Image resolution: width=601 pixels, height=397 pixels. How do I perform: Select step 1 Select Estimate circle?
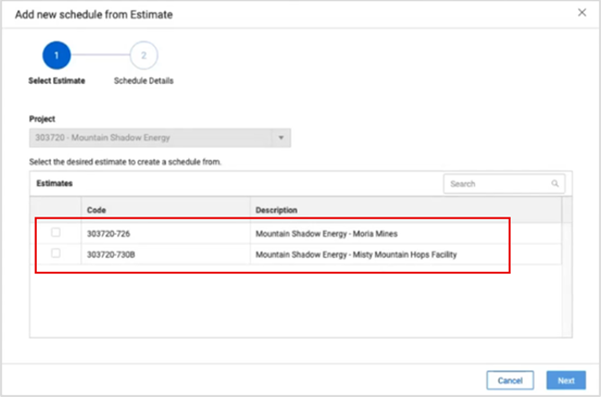coord(56,56)
